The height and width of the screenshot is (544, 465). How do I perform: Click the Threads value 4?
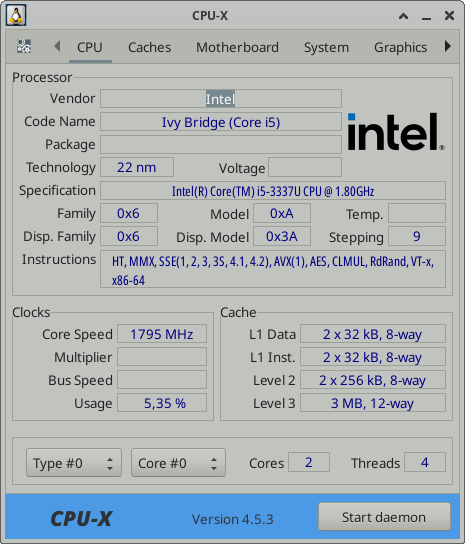[x=425, y=462]
